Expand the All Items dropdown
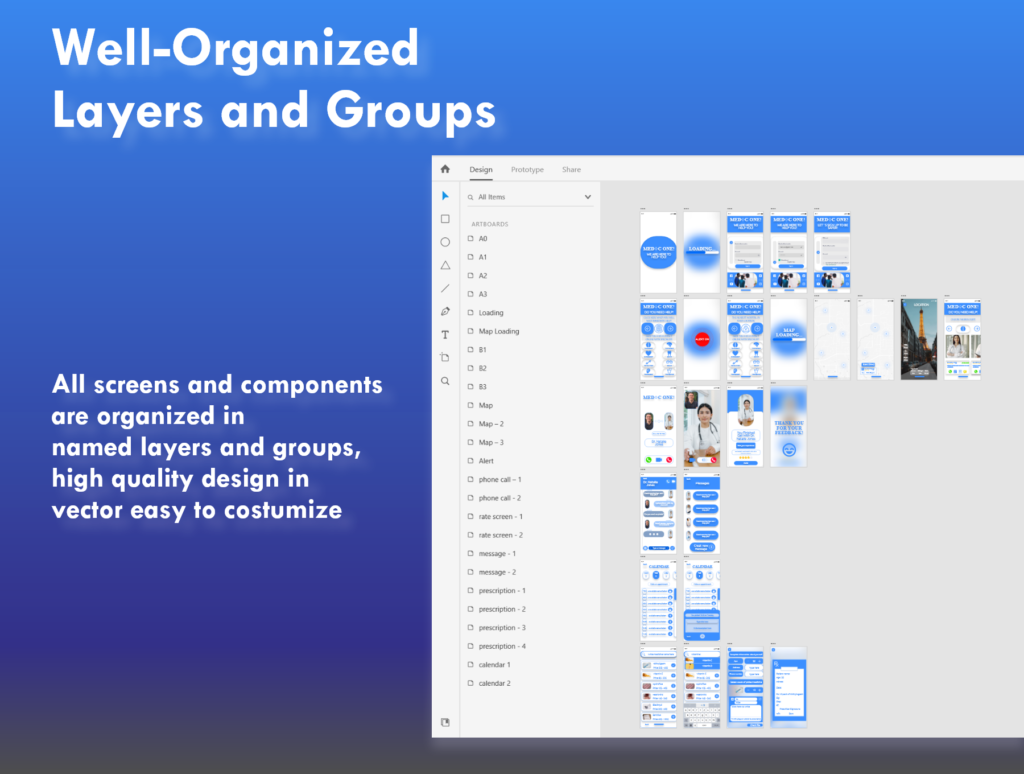The height and width of the screenshot is (774, 1024). pos(587,198)
